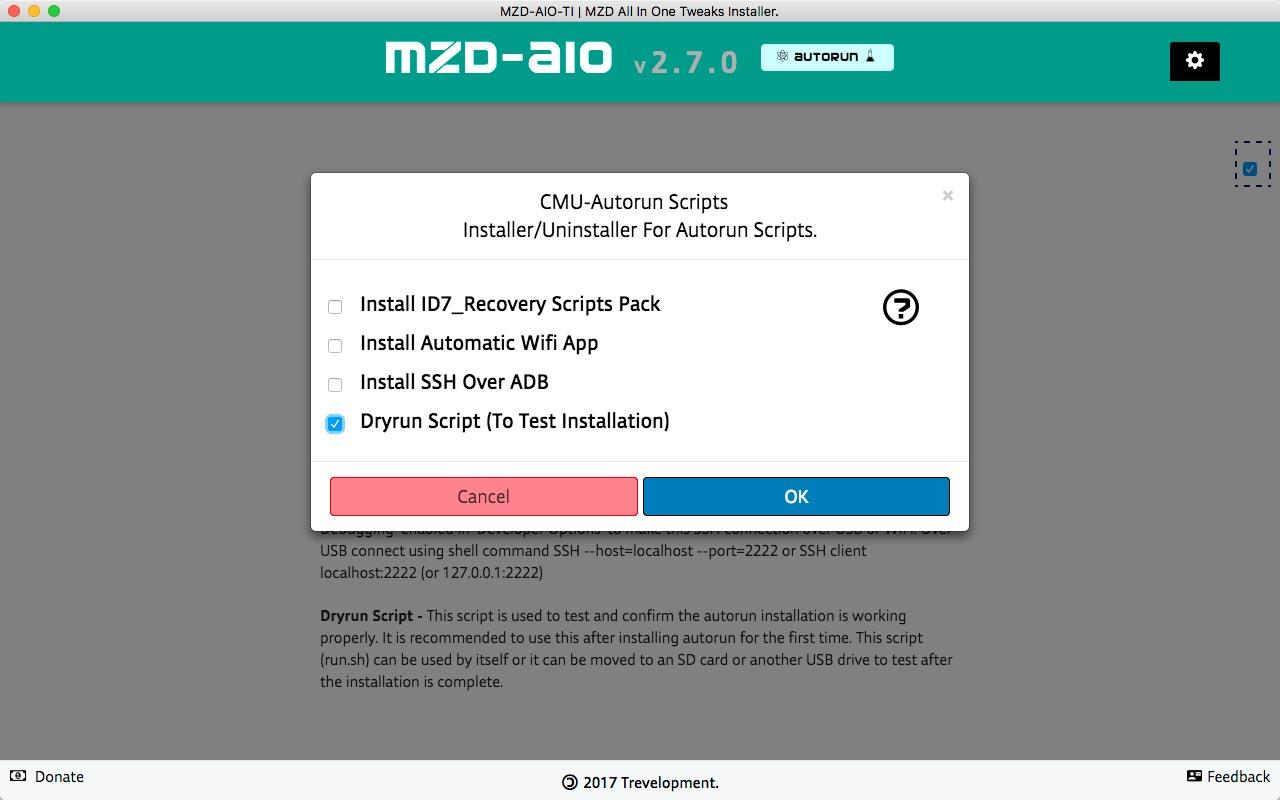Close the CMU-Autorun Scripts dialog with X
1280x800 pixels.
pos(947,196)
